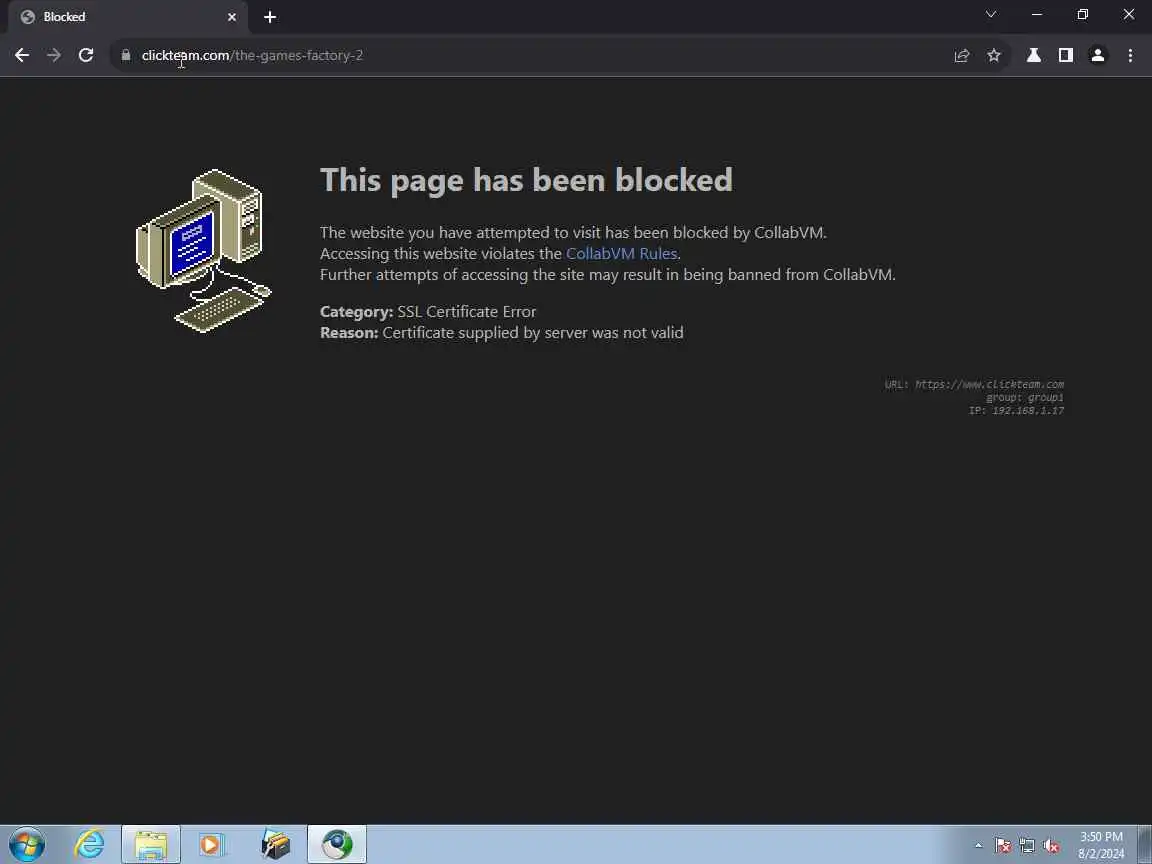Launch Internet Explorer from the taskbar
1152x864 pixels.
pyautogui.click(x=89, y=844)
